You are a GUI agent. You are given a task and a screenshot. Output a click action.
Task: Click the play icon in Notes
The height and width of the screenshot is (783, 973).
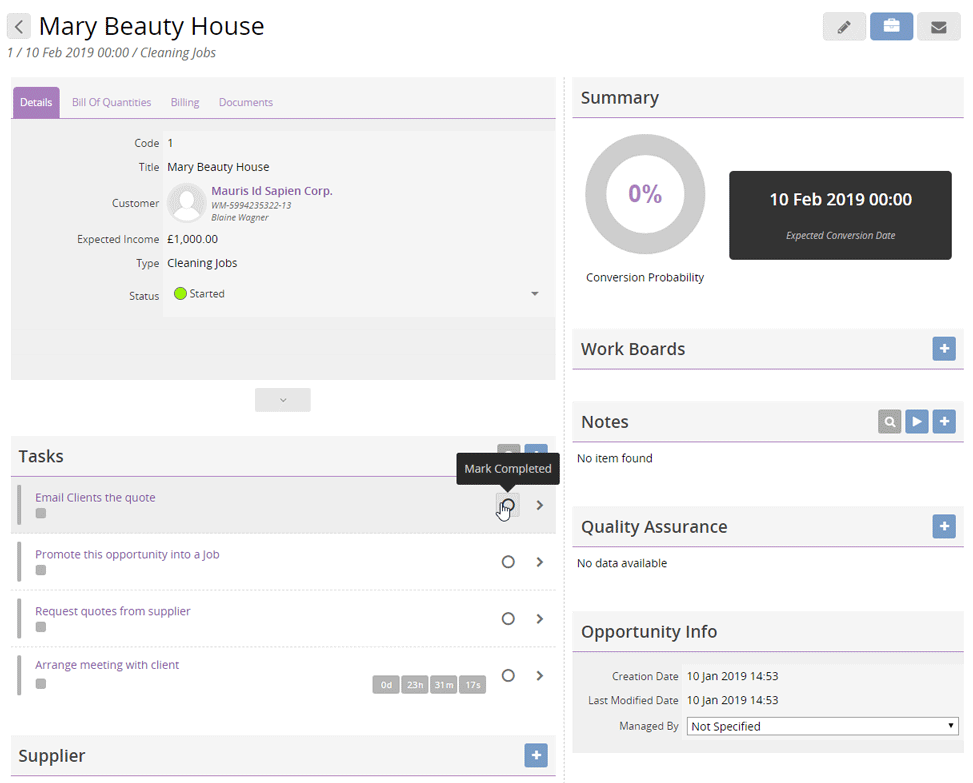[x=916, y=422]
